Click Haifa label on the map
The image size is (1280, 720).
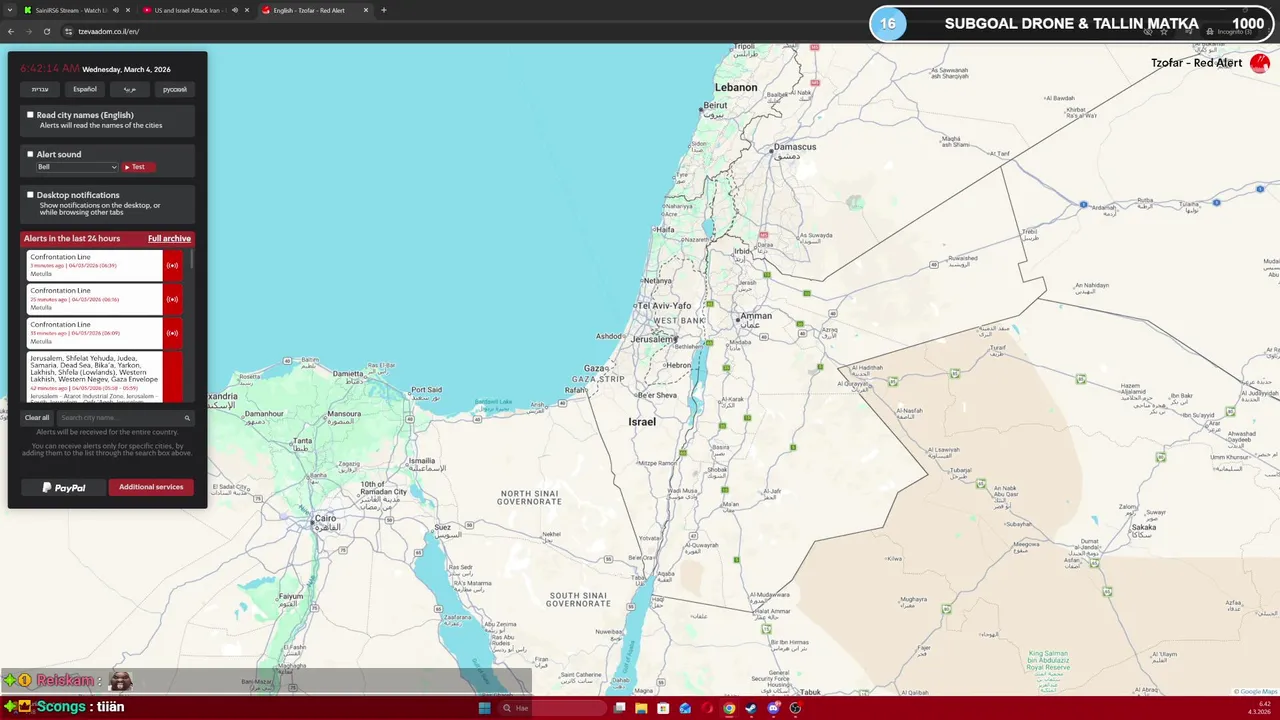click(664, 229)
